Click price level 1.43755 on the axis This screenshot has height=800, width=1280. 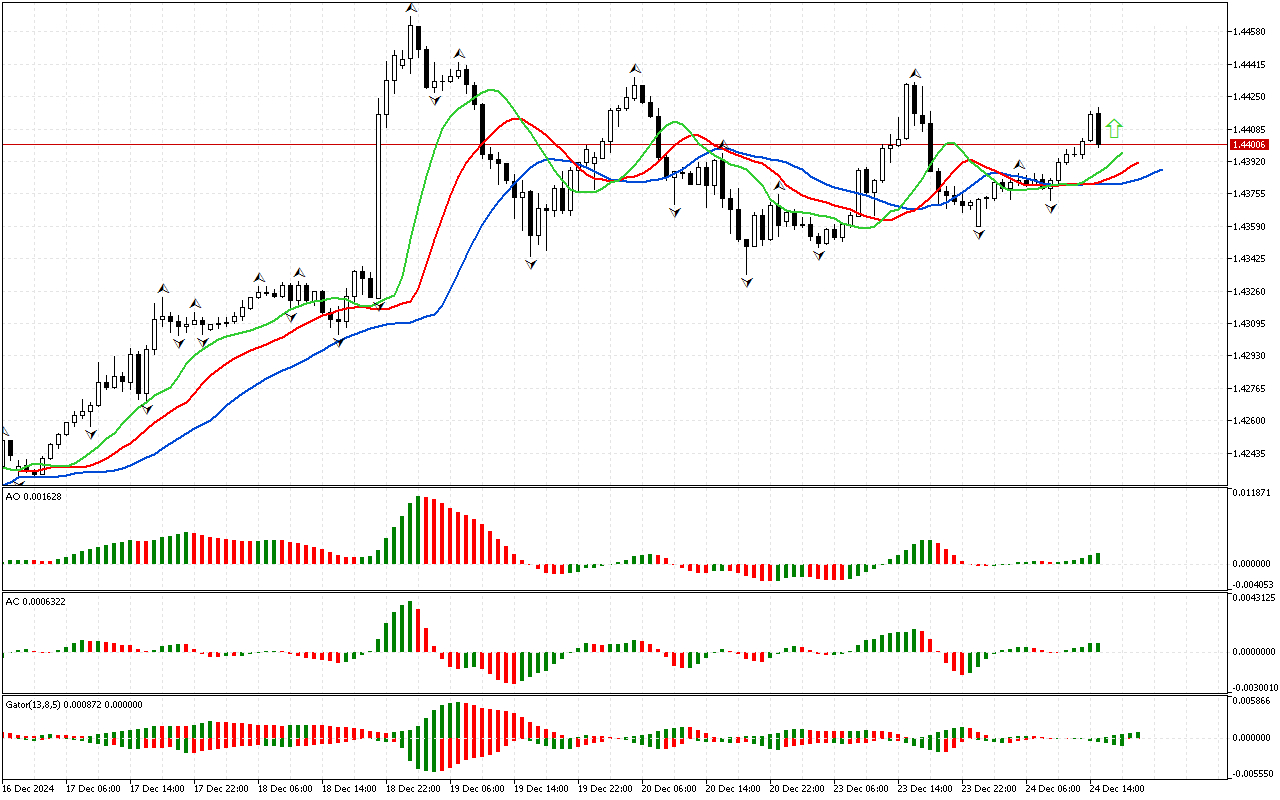(1251, 194)
